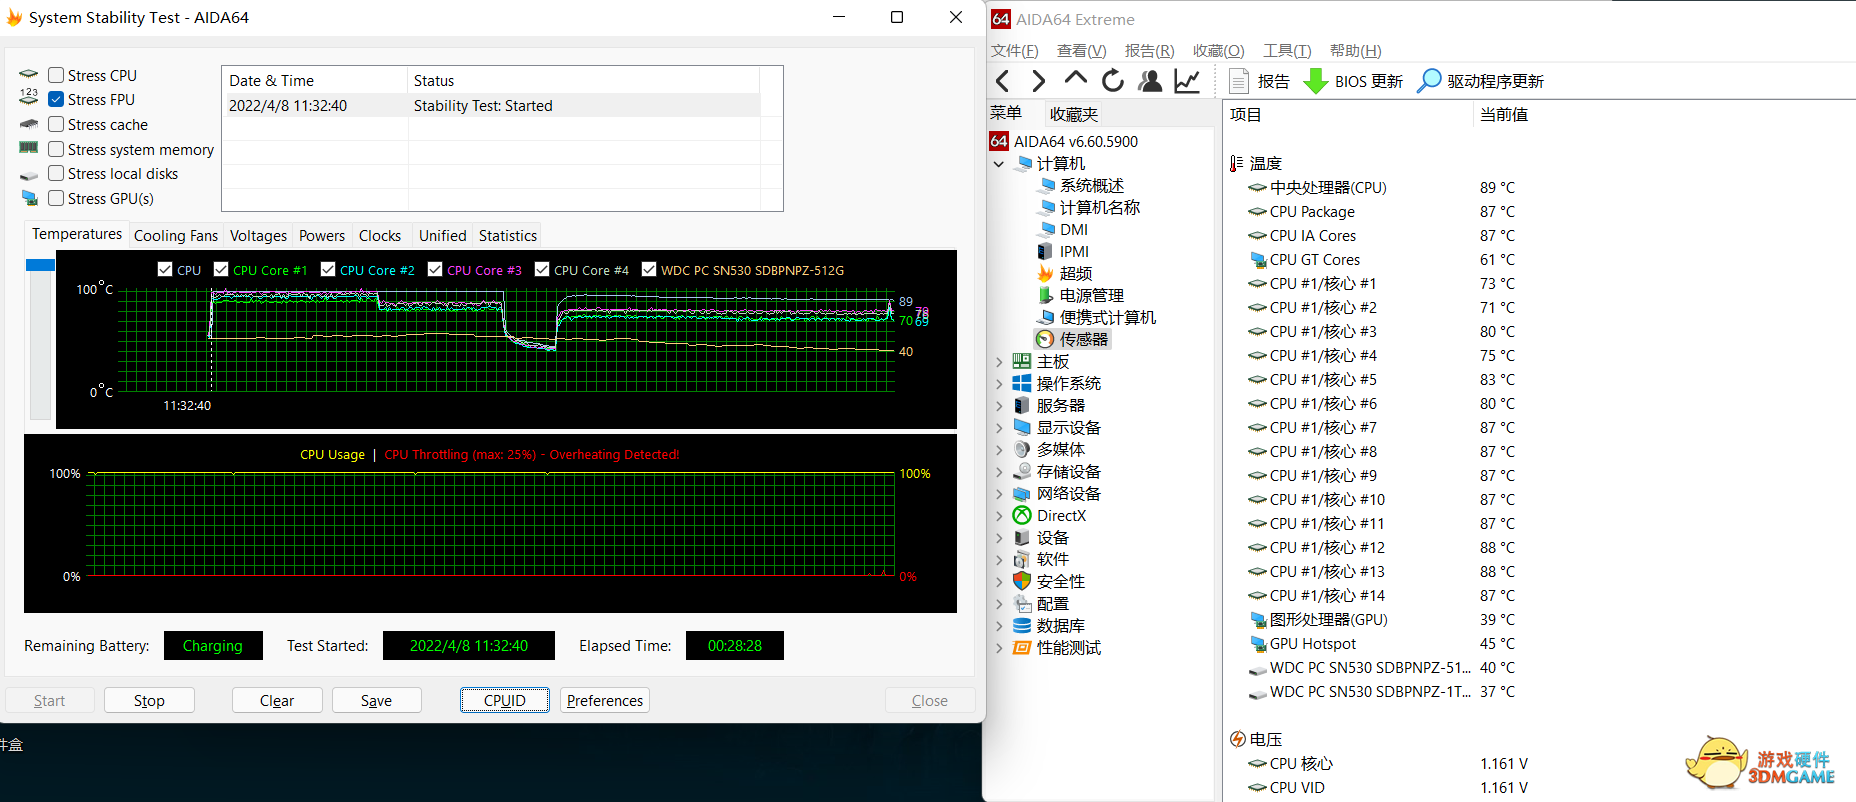
Task: Expand the 软件 tree node
Action: tap(999, 560)
